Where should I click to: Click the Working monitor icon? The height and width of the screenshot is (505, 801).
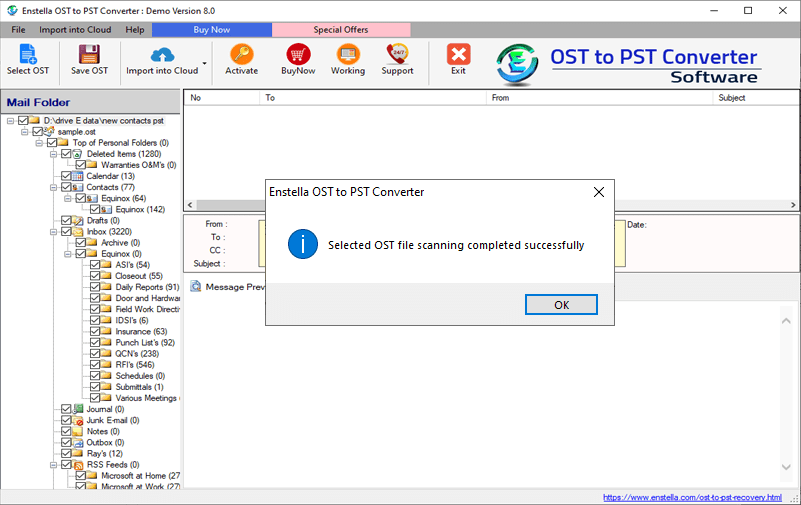point(348,54)
